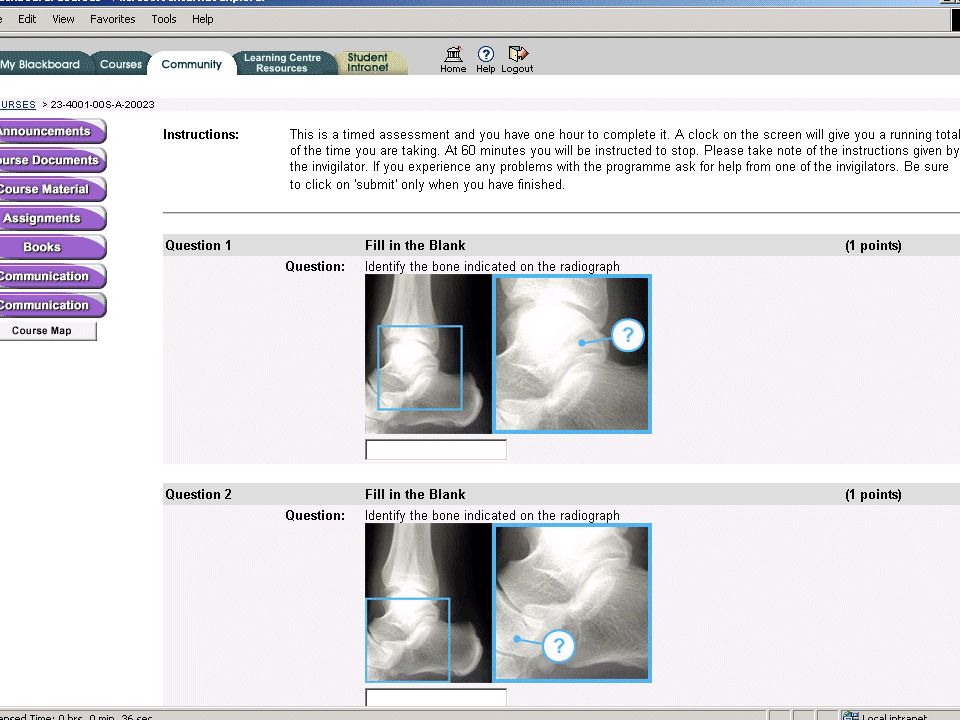The image size is (960, 720).
Task: Open Help via question mark icon
Action: point(486,54)
